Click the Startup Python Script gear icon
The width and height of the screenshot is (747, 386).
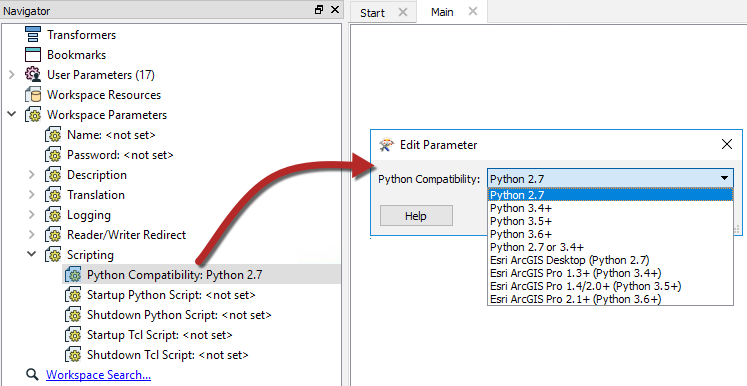pos(73,295)
